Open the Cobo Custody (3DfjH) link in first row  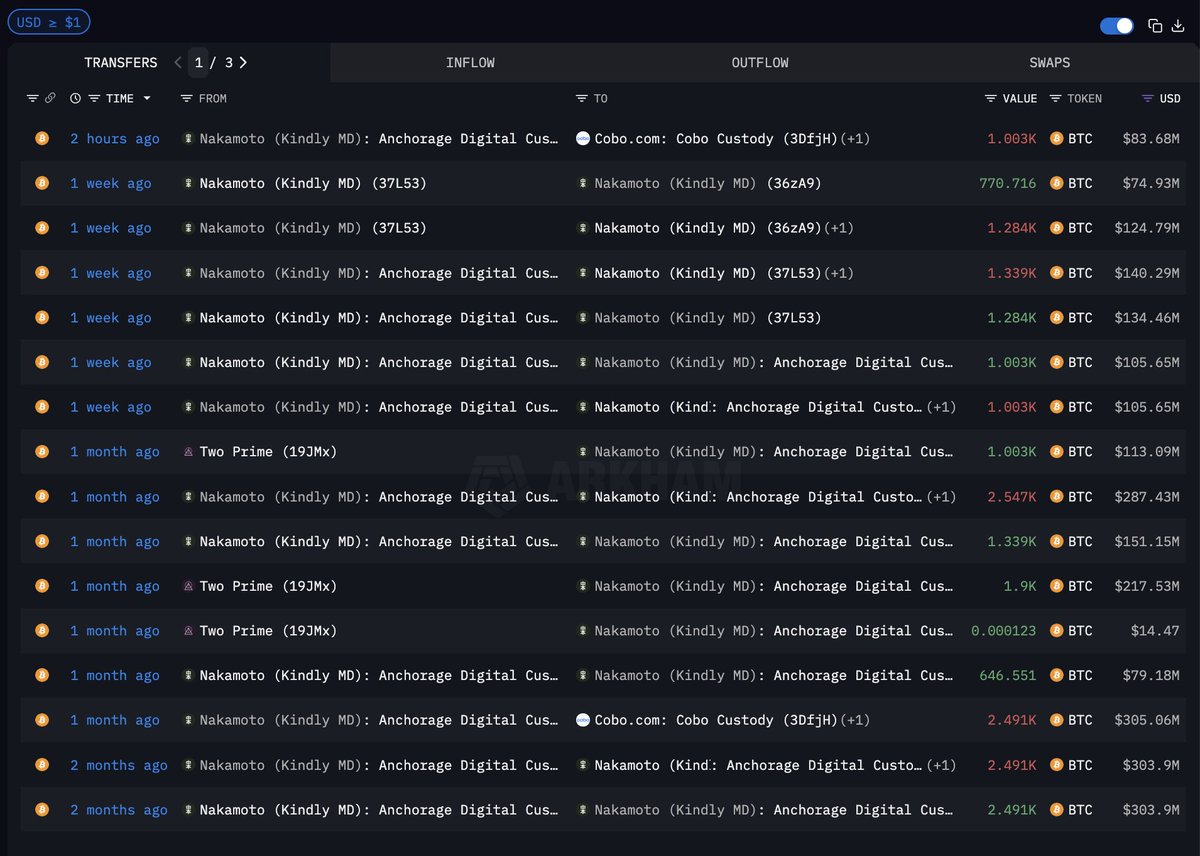(x=715, y=138)
